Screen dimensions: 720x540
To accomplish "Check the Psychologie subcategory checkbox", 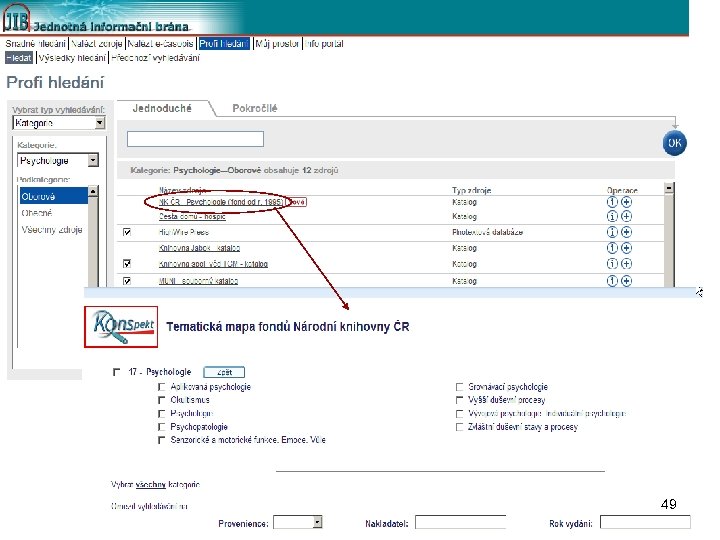I will click(x=161, y=414).
